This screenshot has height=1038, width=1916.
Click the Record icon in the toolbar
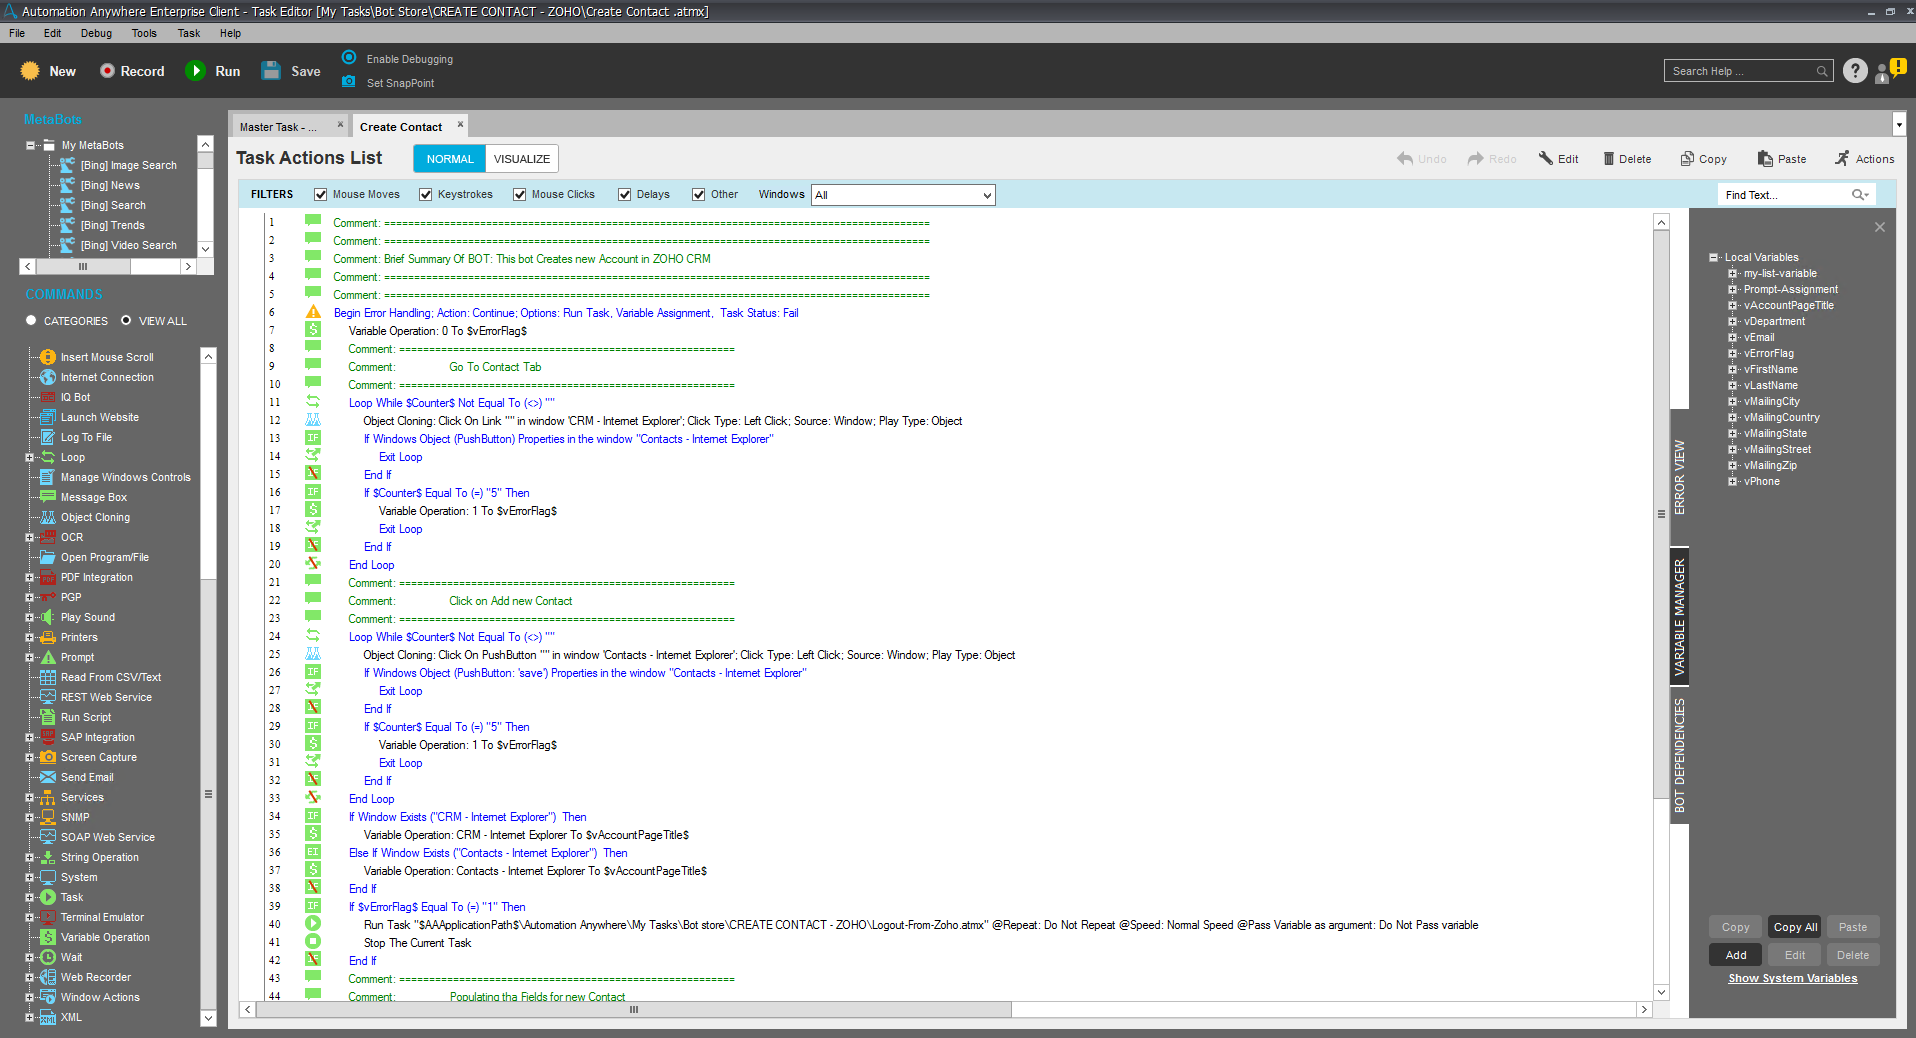click(x=108, y=71)
